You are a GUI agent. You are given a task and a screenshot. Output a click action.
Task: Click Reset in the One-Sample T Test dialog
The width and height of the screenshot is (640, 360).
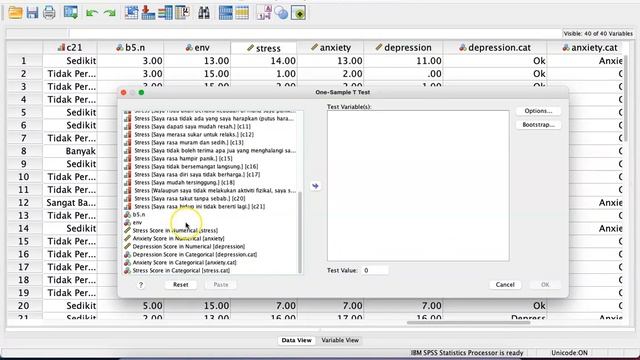[180, 284]
